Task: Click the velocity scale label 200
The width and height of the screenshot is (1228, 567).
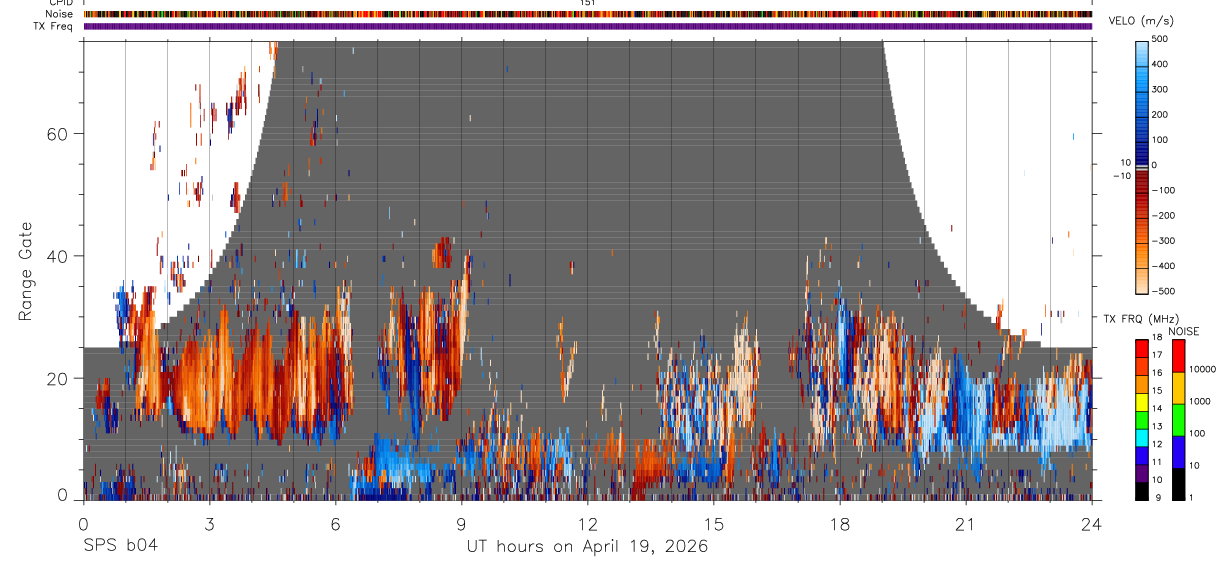Action: (1160, 115)
